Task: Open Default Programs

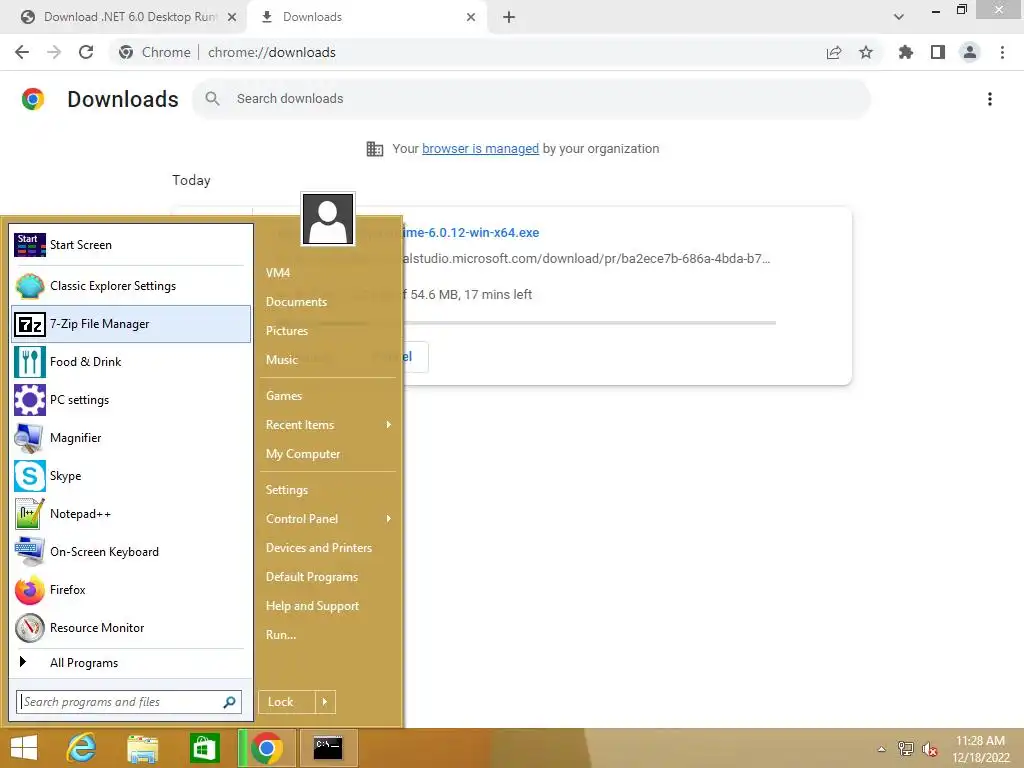Action: click(328, 577)
